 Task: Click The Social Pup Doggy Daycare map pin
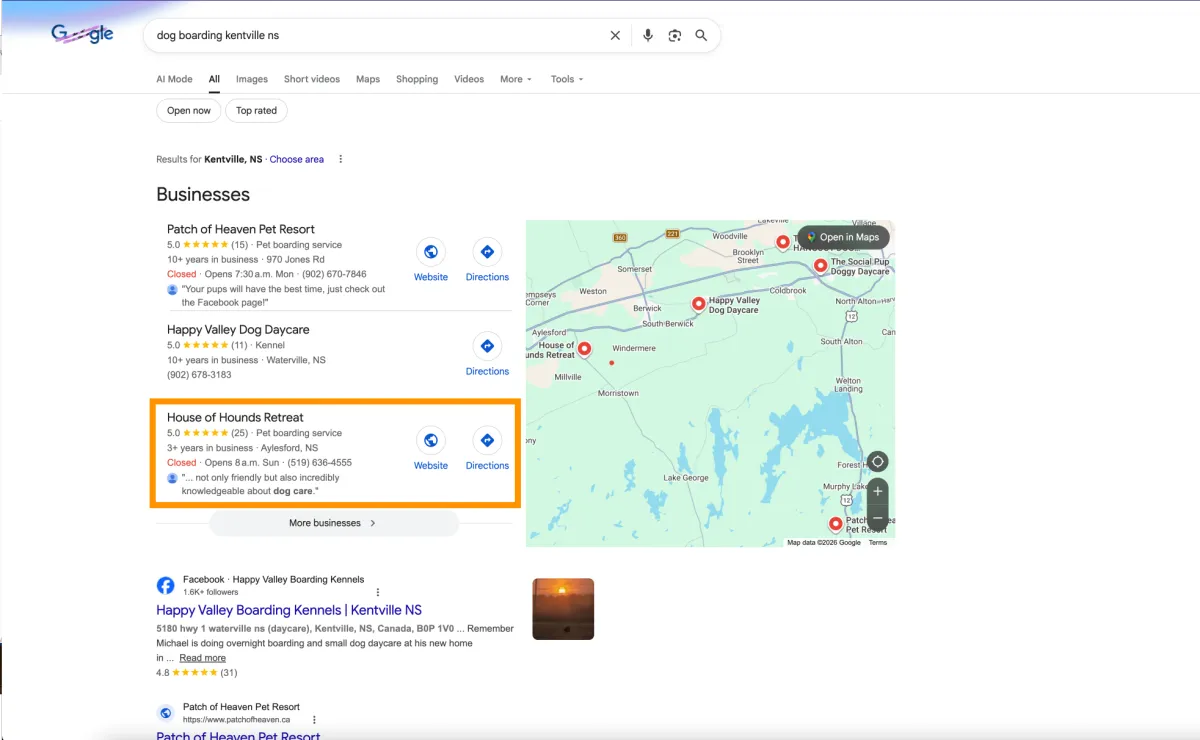pyautogui.click(x=821, y=266)
